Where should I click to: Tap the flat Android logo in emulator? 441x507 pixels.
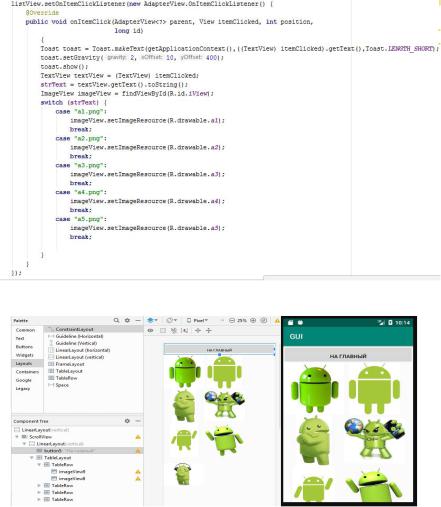(374, 389)
